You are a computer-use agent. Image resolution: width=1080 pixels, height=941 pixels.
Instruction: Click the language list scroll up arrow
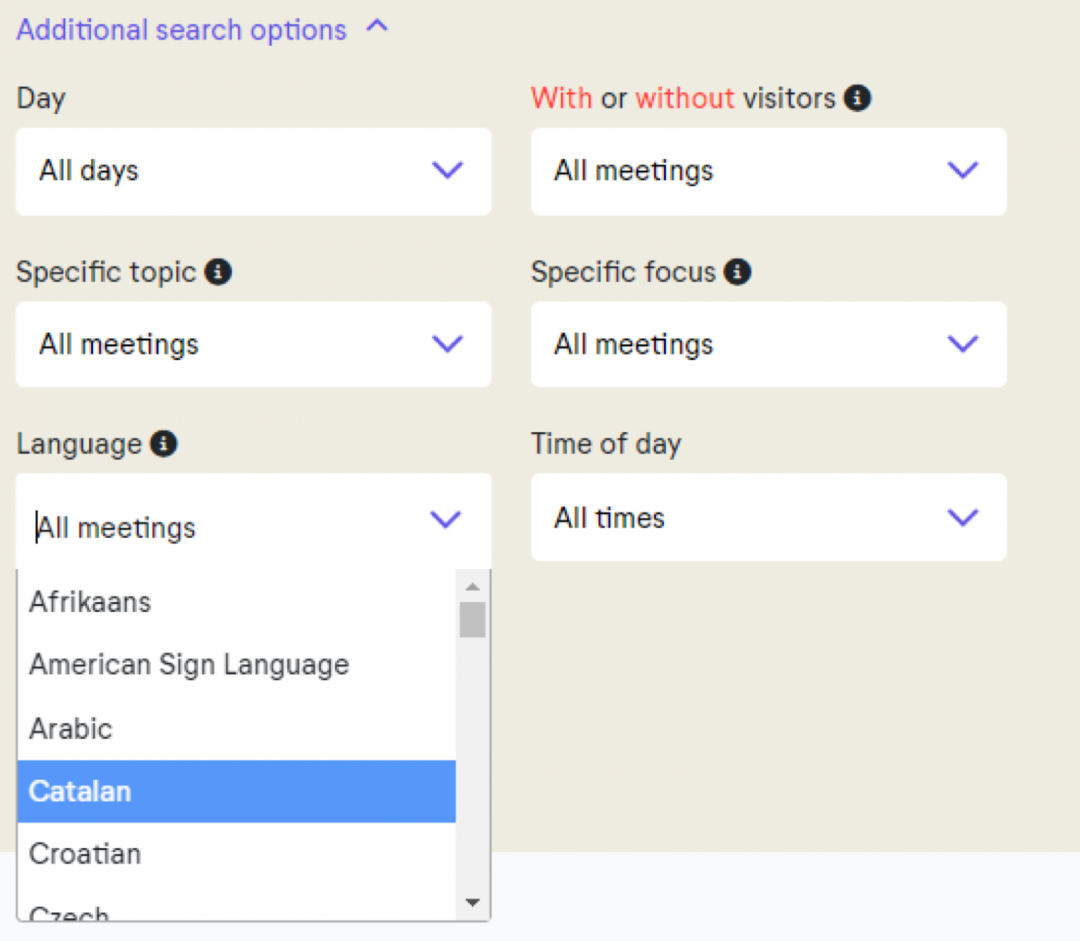[473, 587]
